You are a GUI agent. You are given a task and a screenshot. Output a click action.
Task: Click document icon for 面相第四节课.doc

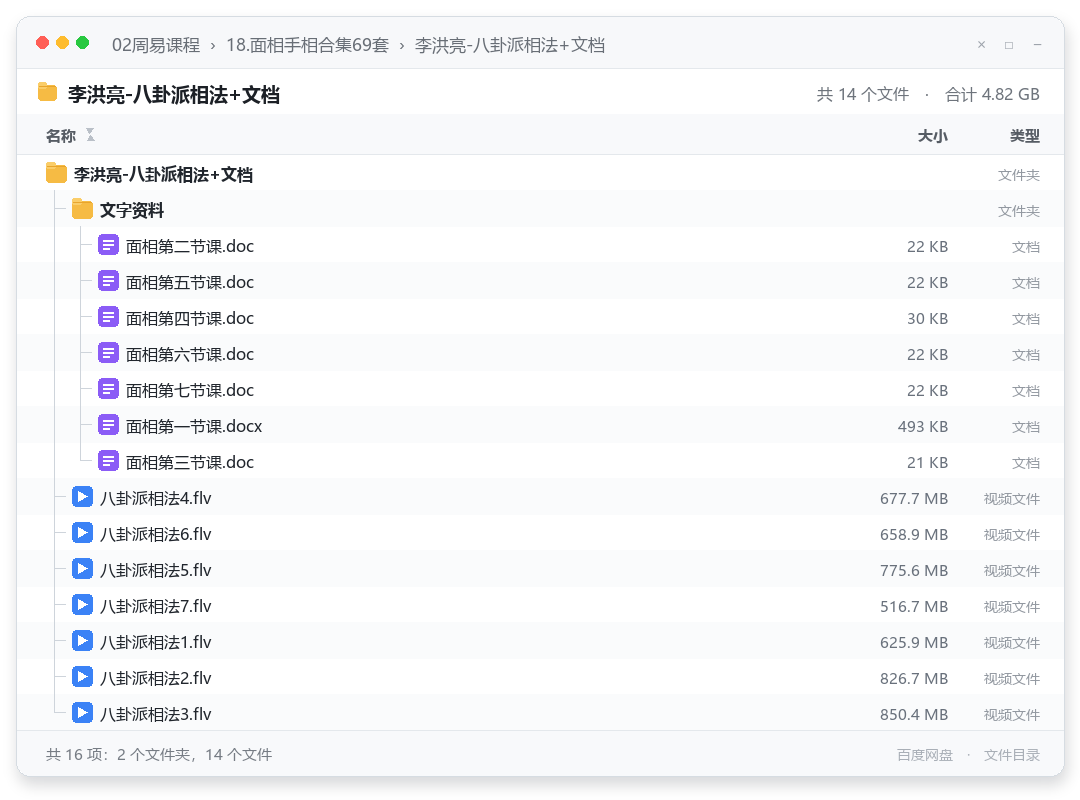[108, 317]
